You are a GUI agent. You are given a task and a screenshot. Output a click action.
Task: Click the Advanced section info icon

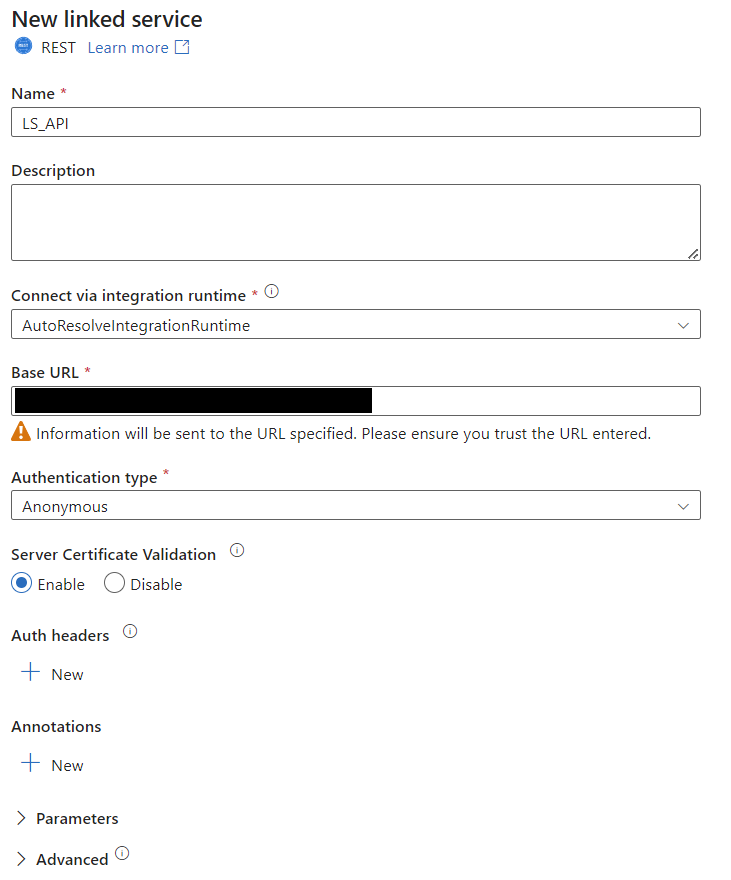coord(122,854)
